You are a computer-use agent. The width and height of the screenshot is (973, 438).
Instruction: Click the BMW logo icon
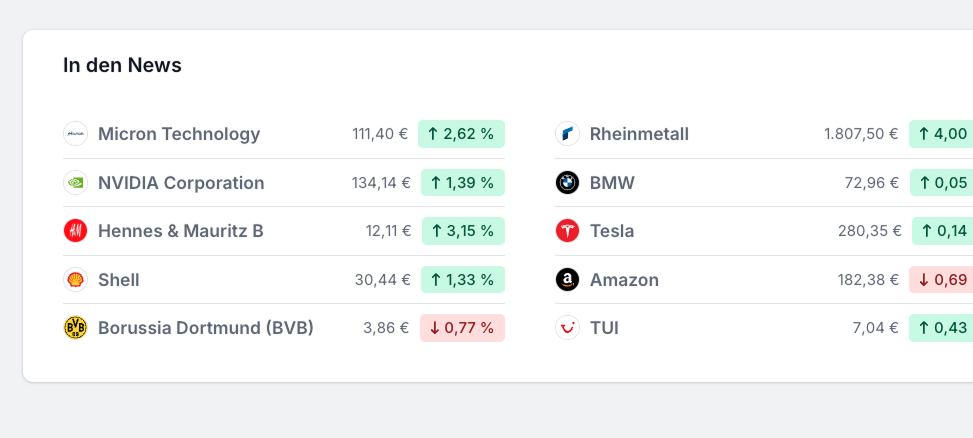(567, 183)
